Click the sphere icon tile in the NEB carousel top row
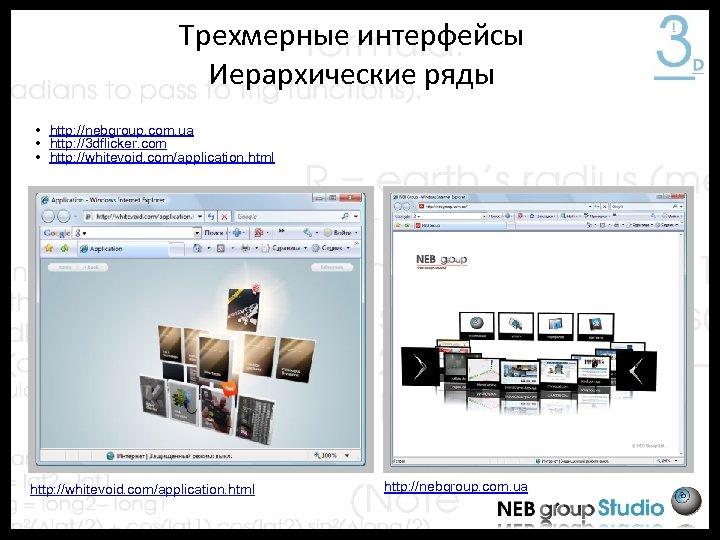 pos(477,326)
